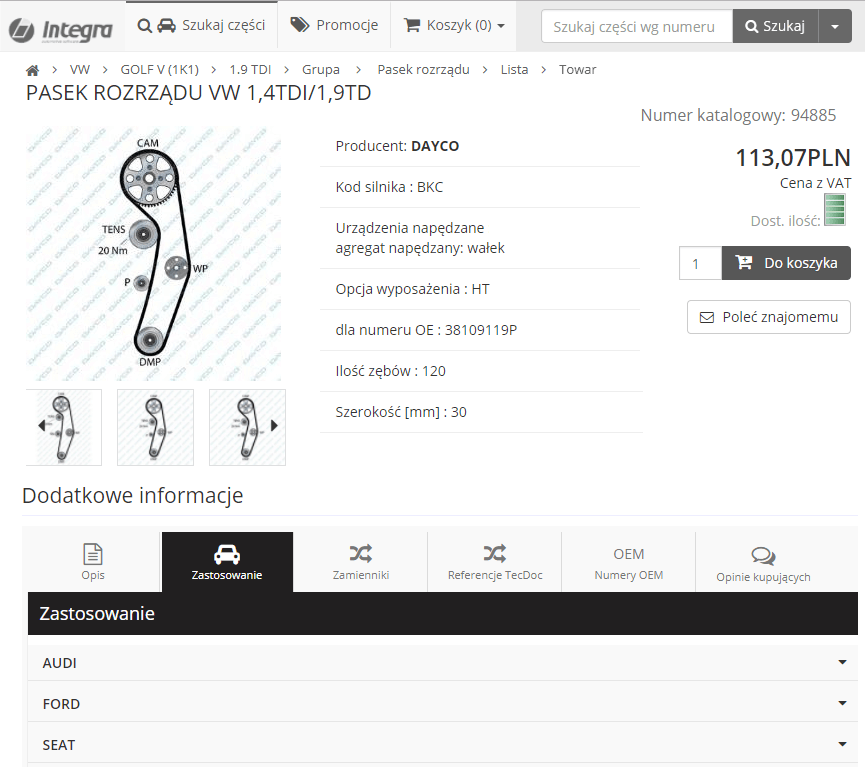
Task: Switch to the Zamienniki tab
Action: tap(360, 562)
